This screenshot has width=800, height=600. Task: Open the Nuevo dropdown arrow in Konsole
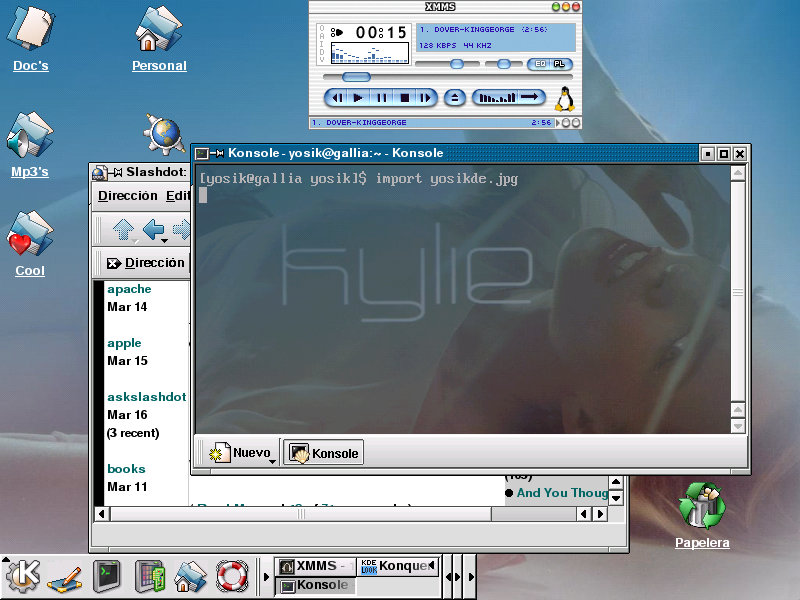click(x=272, y=461)
